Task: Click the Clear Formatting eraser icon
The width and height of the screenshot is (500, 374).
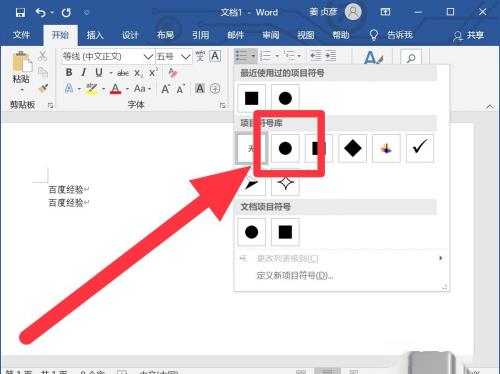Action: (173, 72)
